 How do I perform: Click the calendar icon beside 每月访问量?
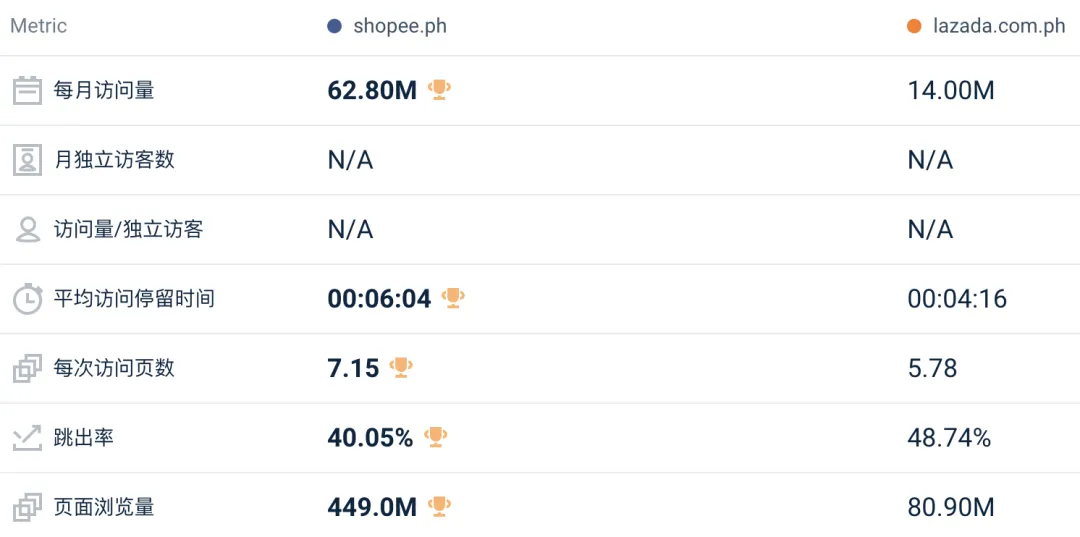tap(27, 90)
